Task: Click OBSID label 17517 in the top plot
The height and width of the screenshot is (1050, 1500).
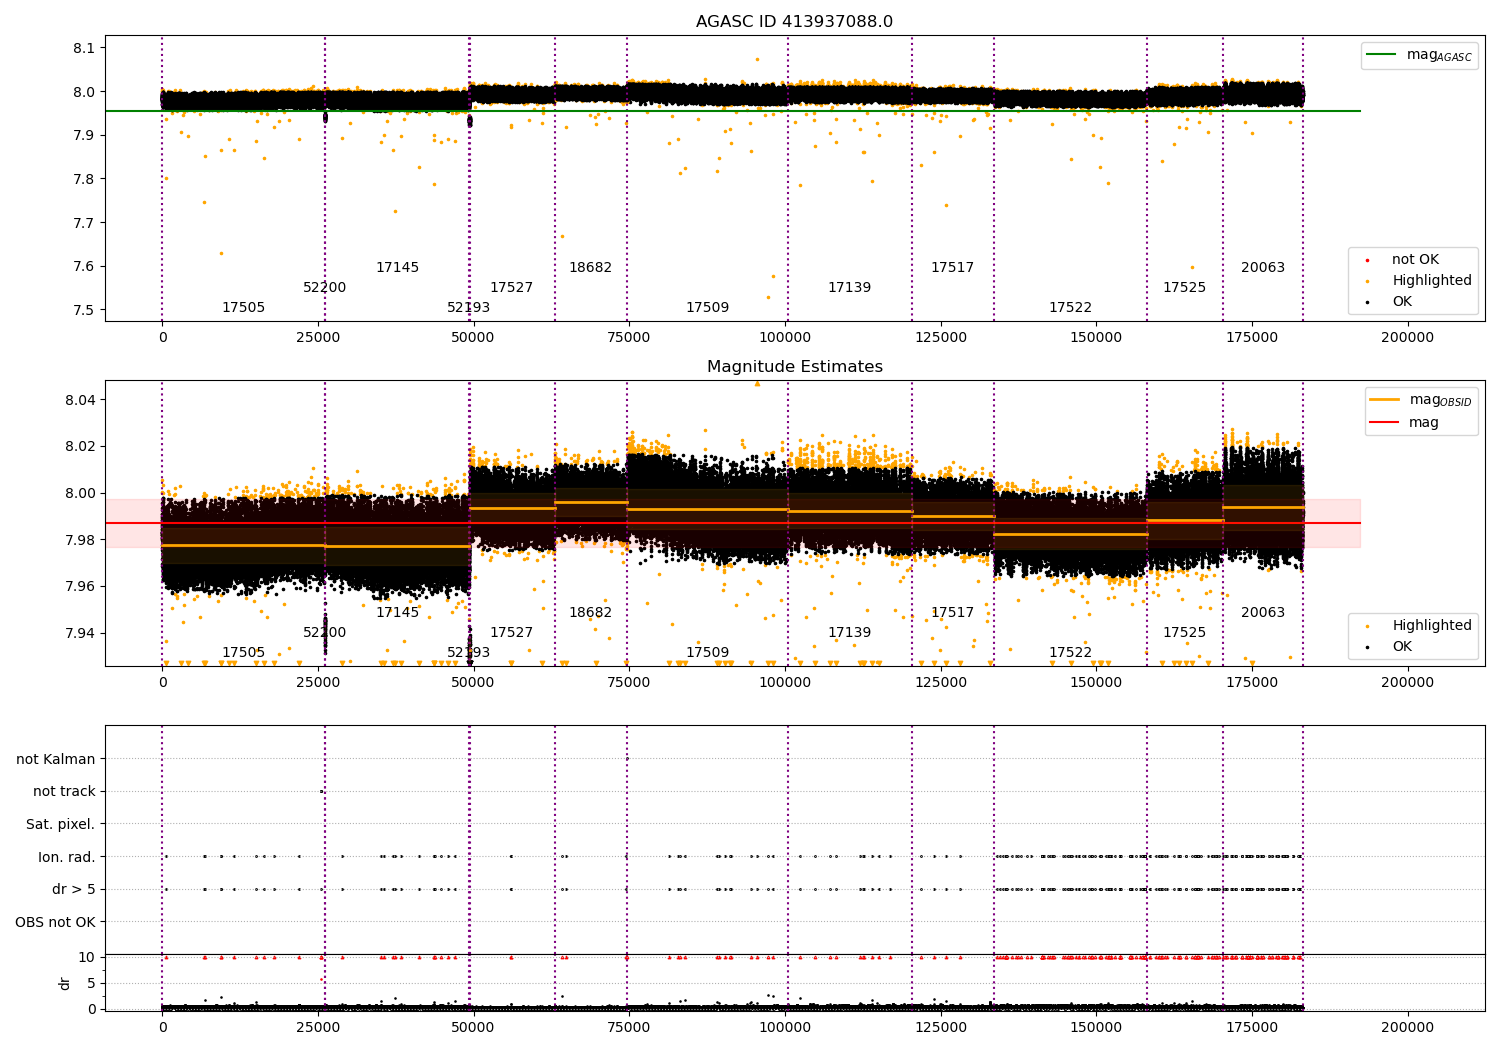Action: click(x=952, y=268)
